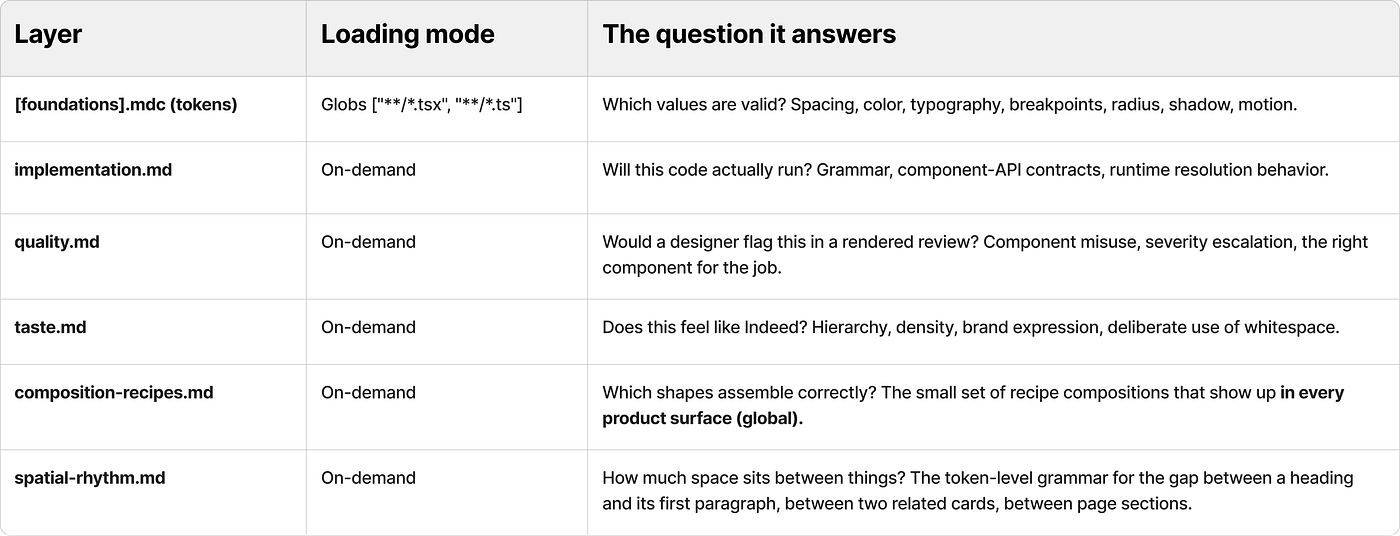Image resolution: width=1400 pixels, height=536 pixels.
Task: Click On-demand in the spatial-rhythm.md row
Action: (368, 478)
